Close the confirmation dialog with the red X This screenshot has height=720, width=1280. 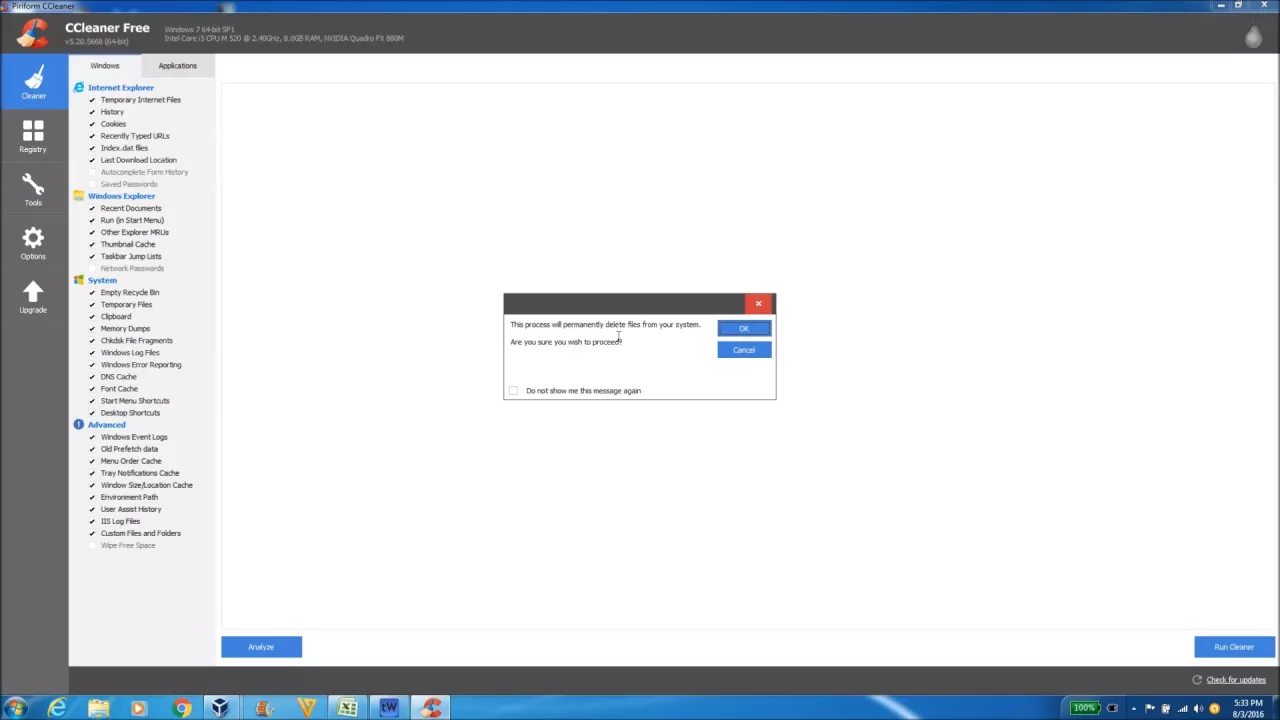pos(758,303)
